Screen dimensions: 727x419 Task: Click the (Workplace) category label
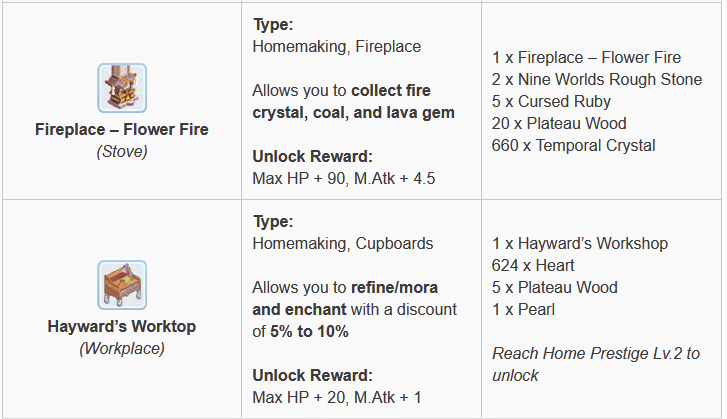click(x=122, y=349)
